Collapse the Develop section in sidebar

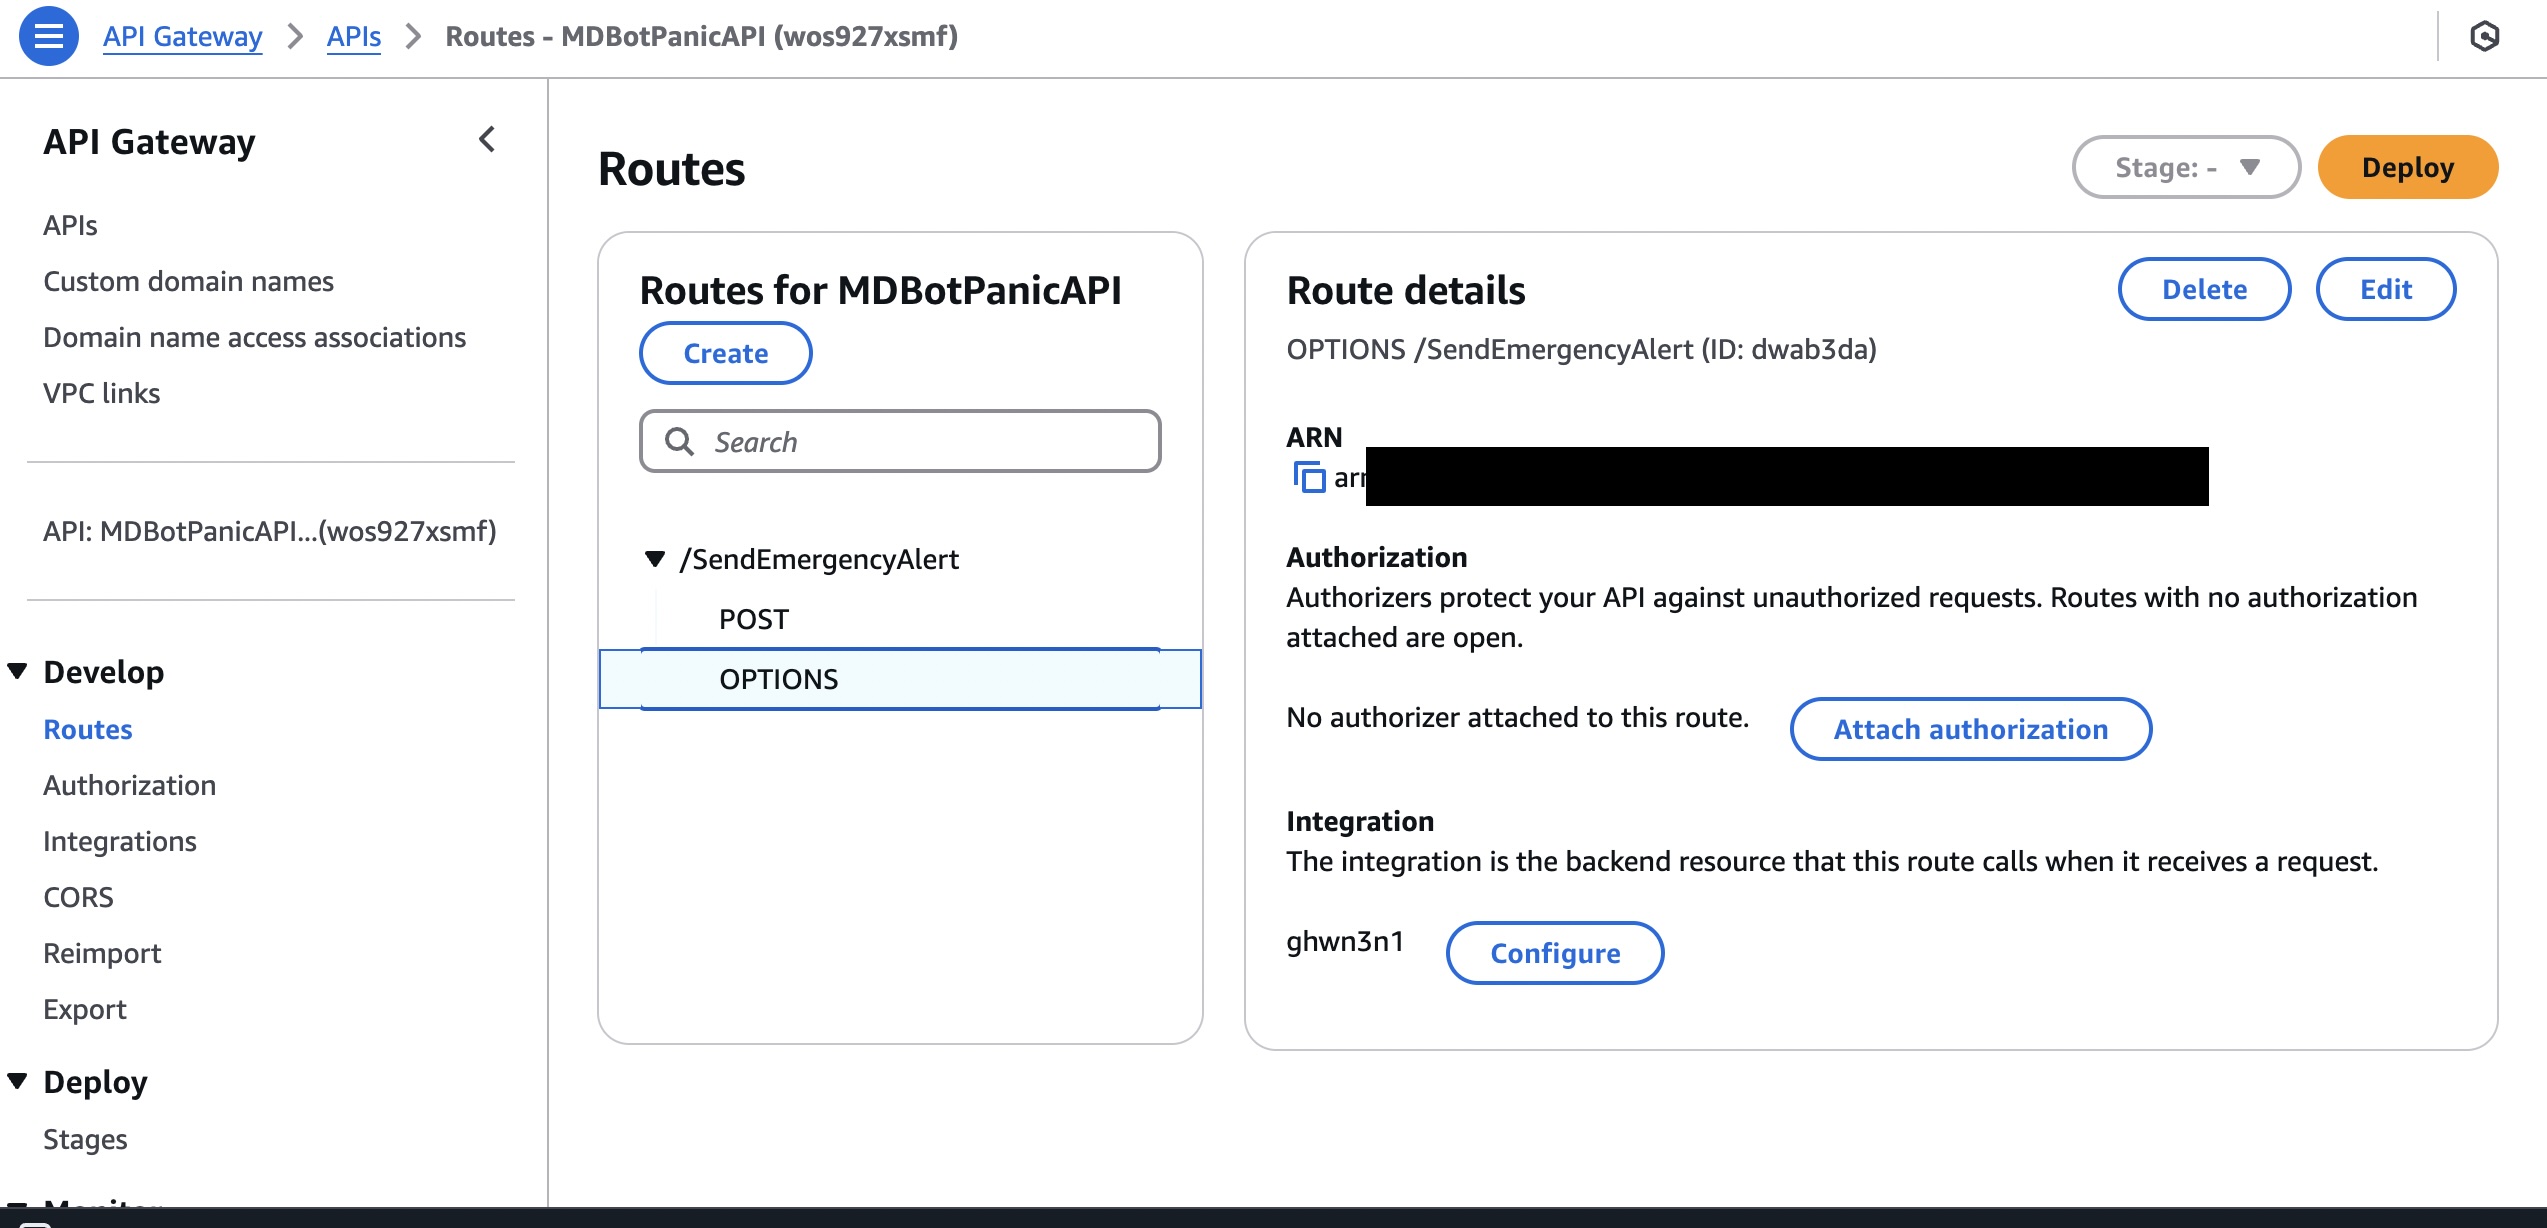pyautogui.click(x=18, y=671)
